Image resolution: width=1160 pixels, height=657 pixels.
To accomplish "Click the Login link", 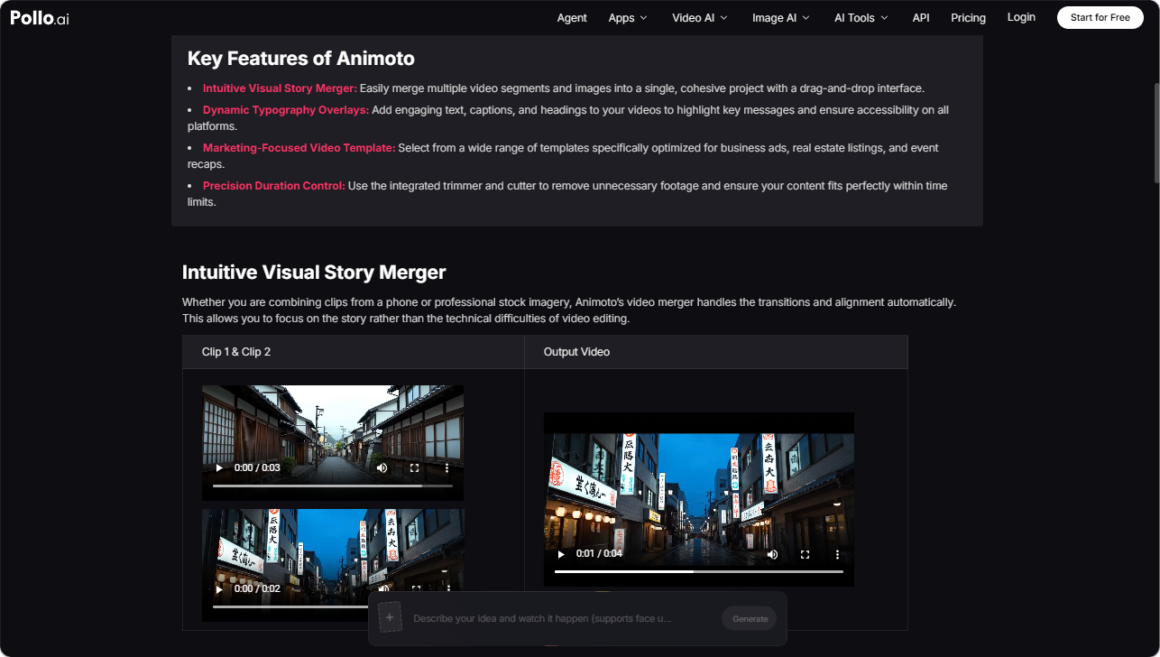I will (x=1021, y=17).
